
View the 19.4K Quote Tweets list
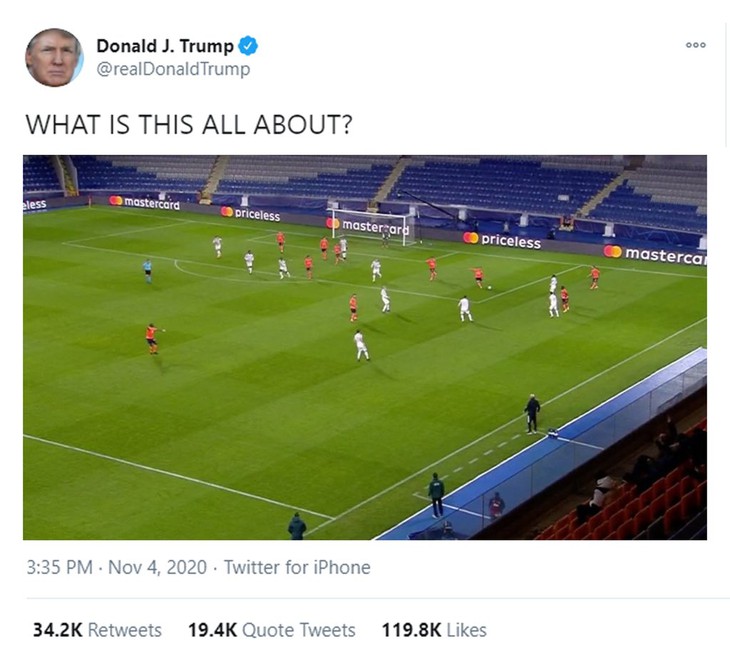[x=271, y=630]
